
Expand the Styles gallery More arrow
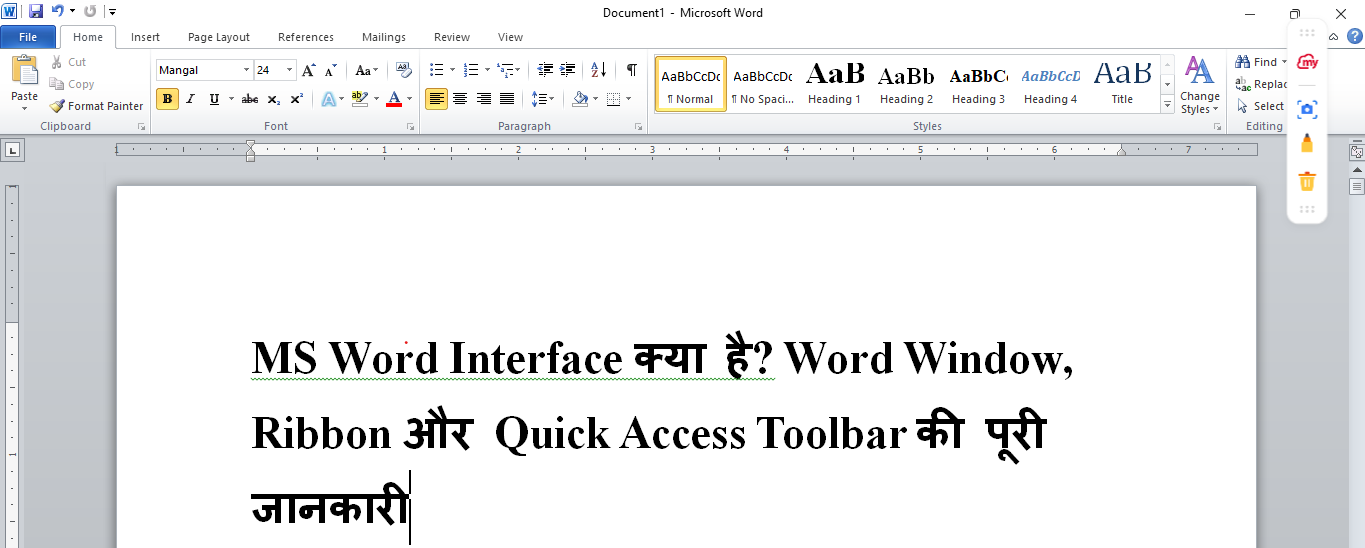click(x=1167, y=105)
